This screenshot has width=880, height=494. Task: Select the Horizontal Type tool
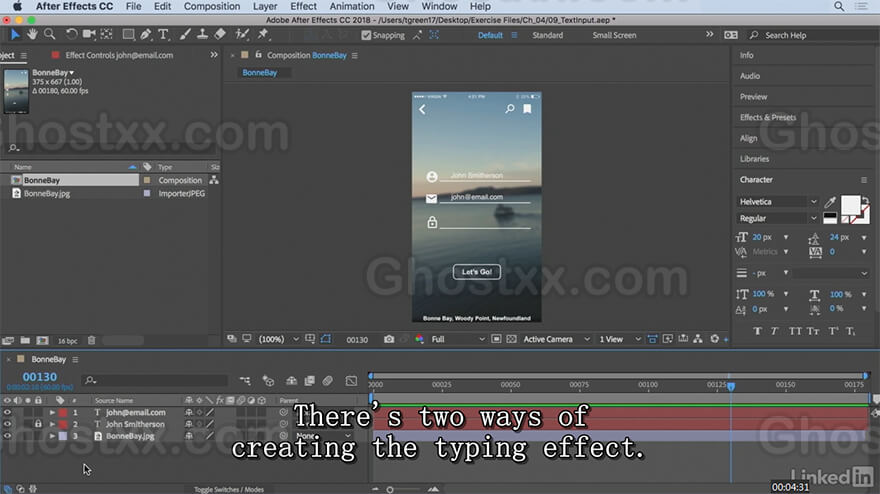tap(163, 35)
